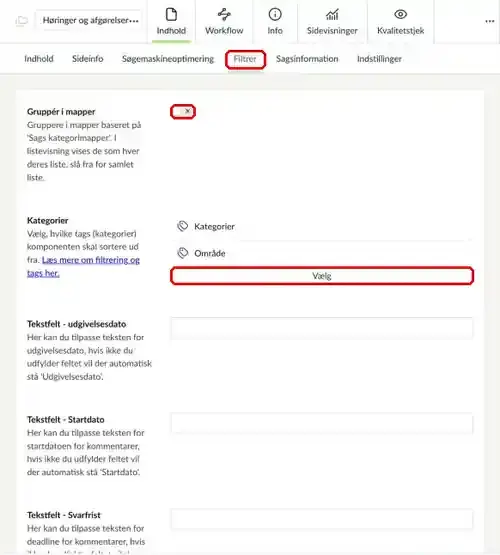Toggle the Gruppér i mapper switch

point(183,111)
